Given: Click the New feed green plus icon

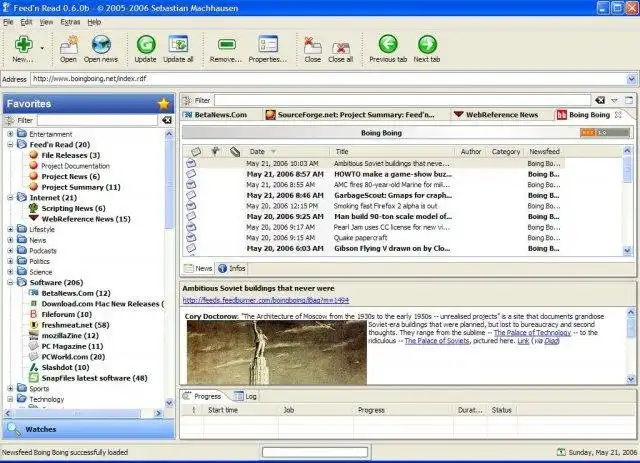Looking at the screenshot, I should (x=23, y=45).
